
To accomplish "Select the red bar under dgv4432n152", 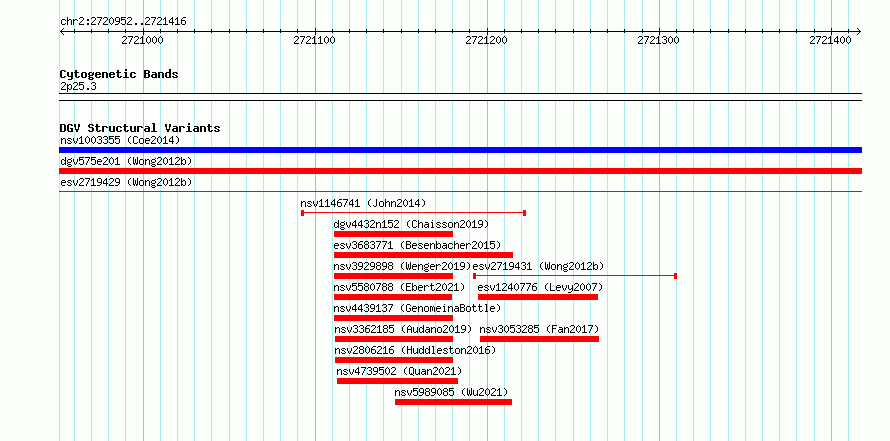I will click(393, 234).
